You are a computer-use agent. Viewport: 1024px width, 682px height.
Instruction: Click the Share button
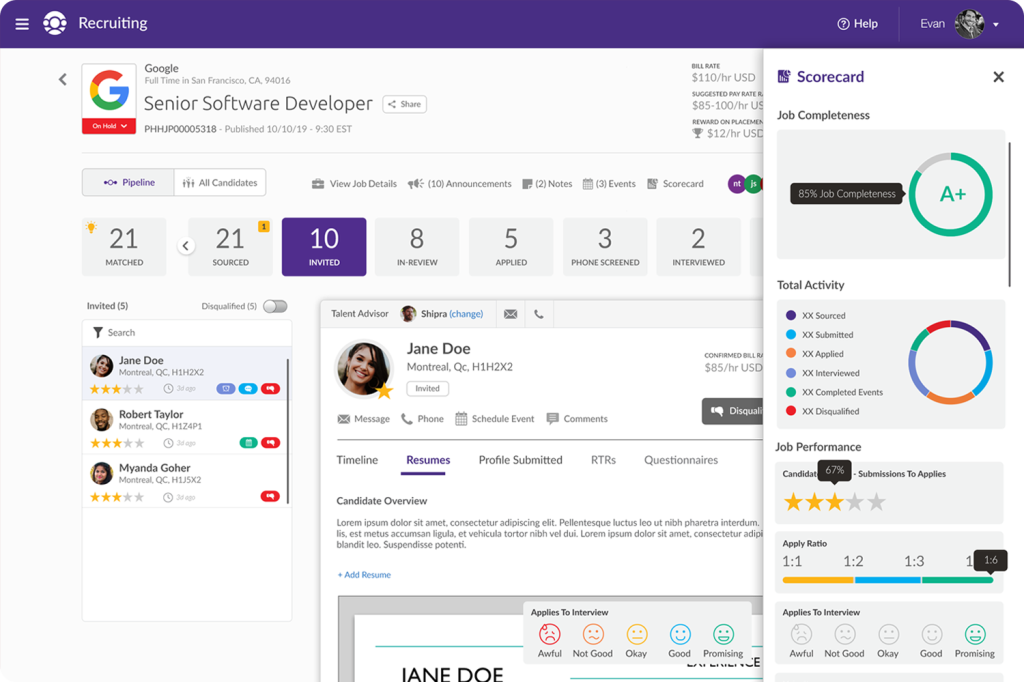405,104
